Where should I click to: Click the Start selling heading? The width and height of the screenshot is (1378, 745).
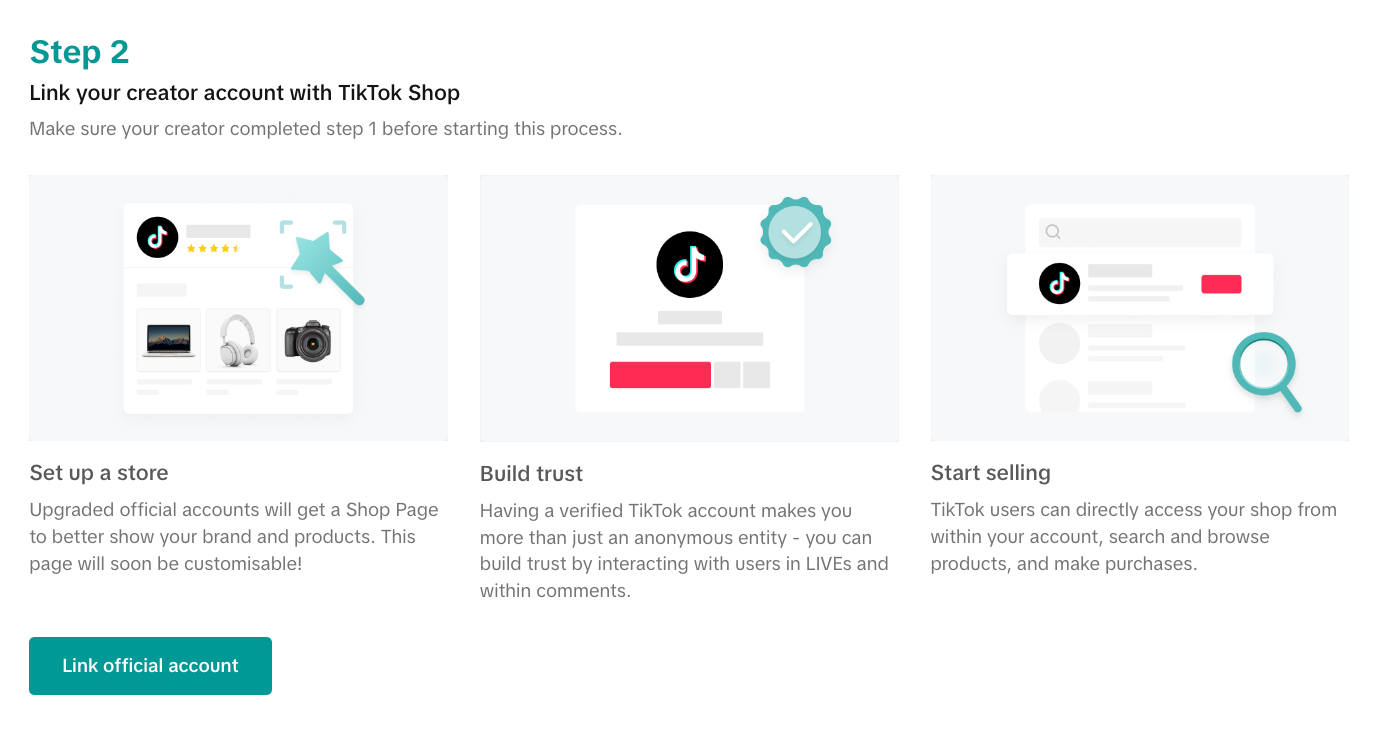pyautogui.click(x=990, y=473)
